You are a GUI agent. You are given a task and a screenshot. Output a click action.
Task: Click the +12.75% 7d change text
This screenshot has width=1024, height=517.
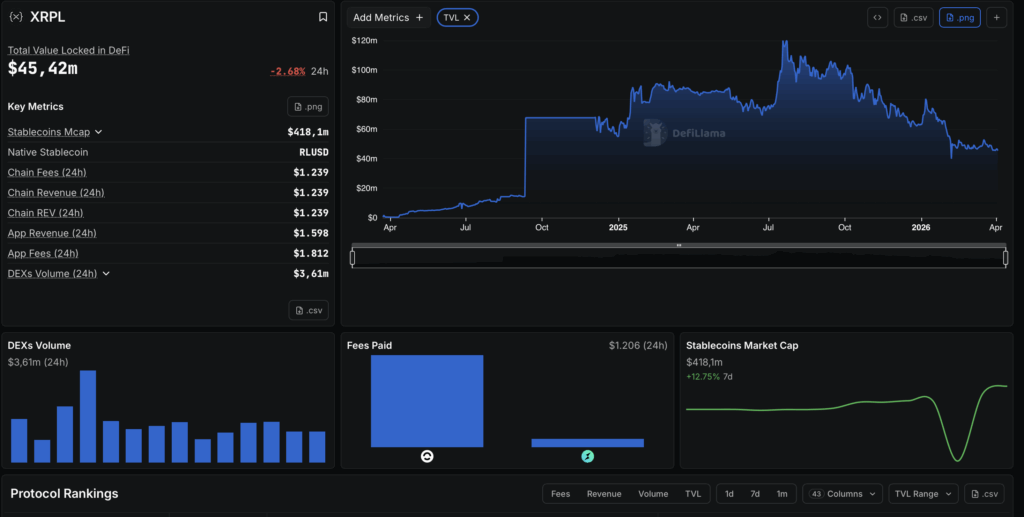[703, 377]
